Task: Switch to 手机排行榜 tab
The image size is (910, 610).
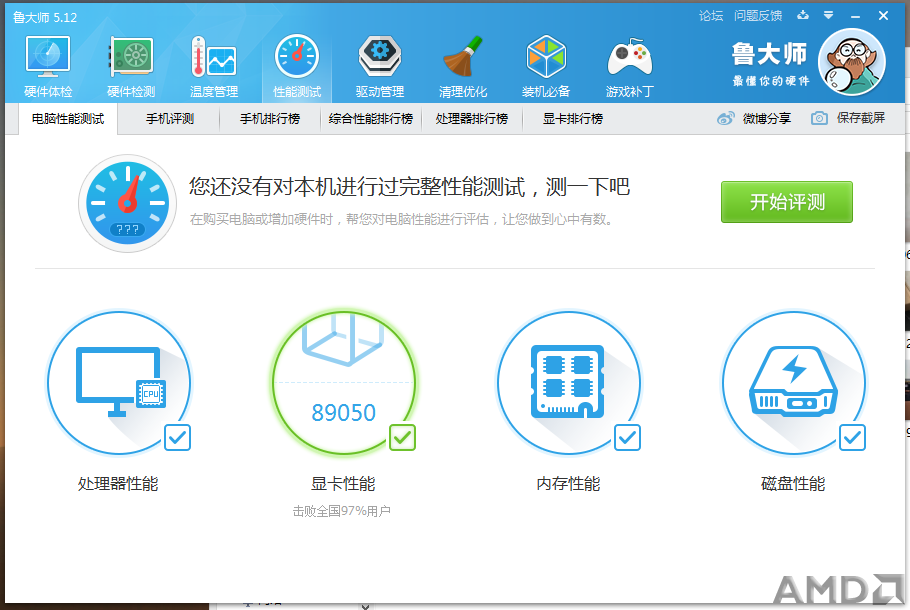Action: coord(270,119)
